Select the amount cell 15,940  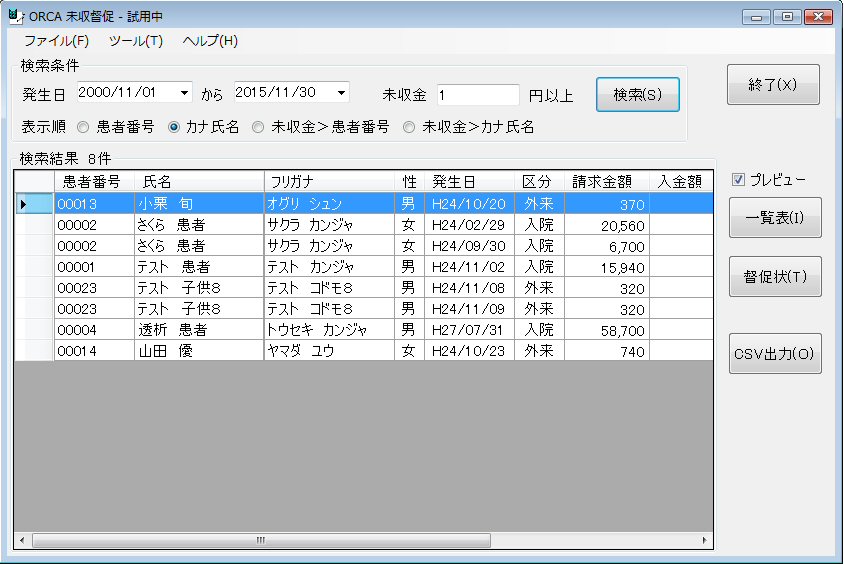607,267
